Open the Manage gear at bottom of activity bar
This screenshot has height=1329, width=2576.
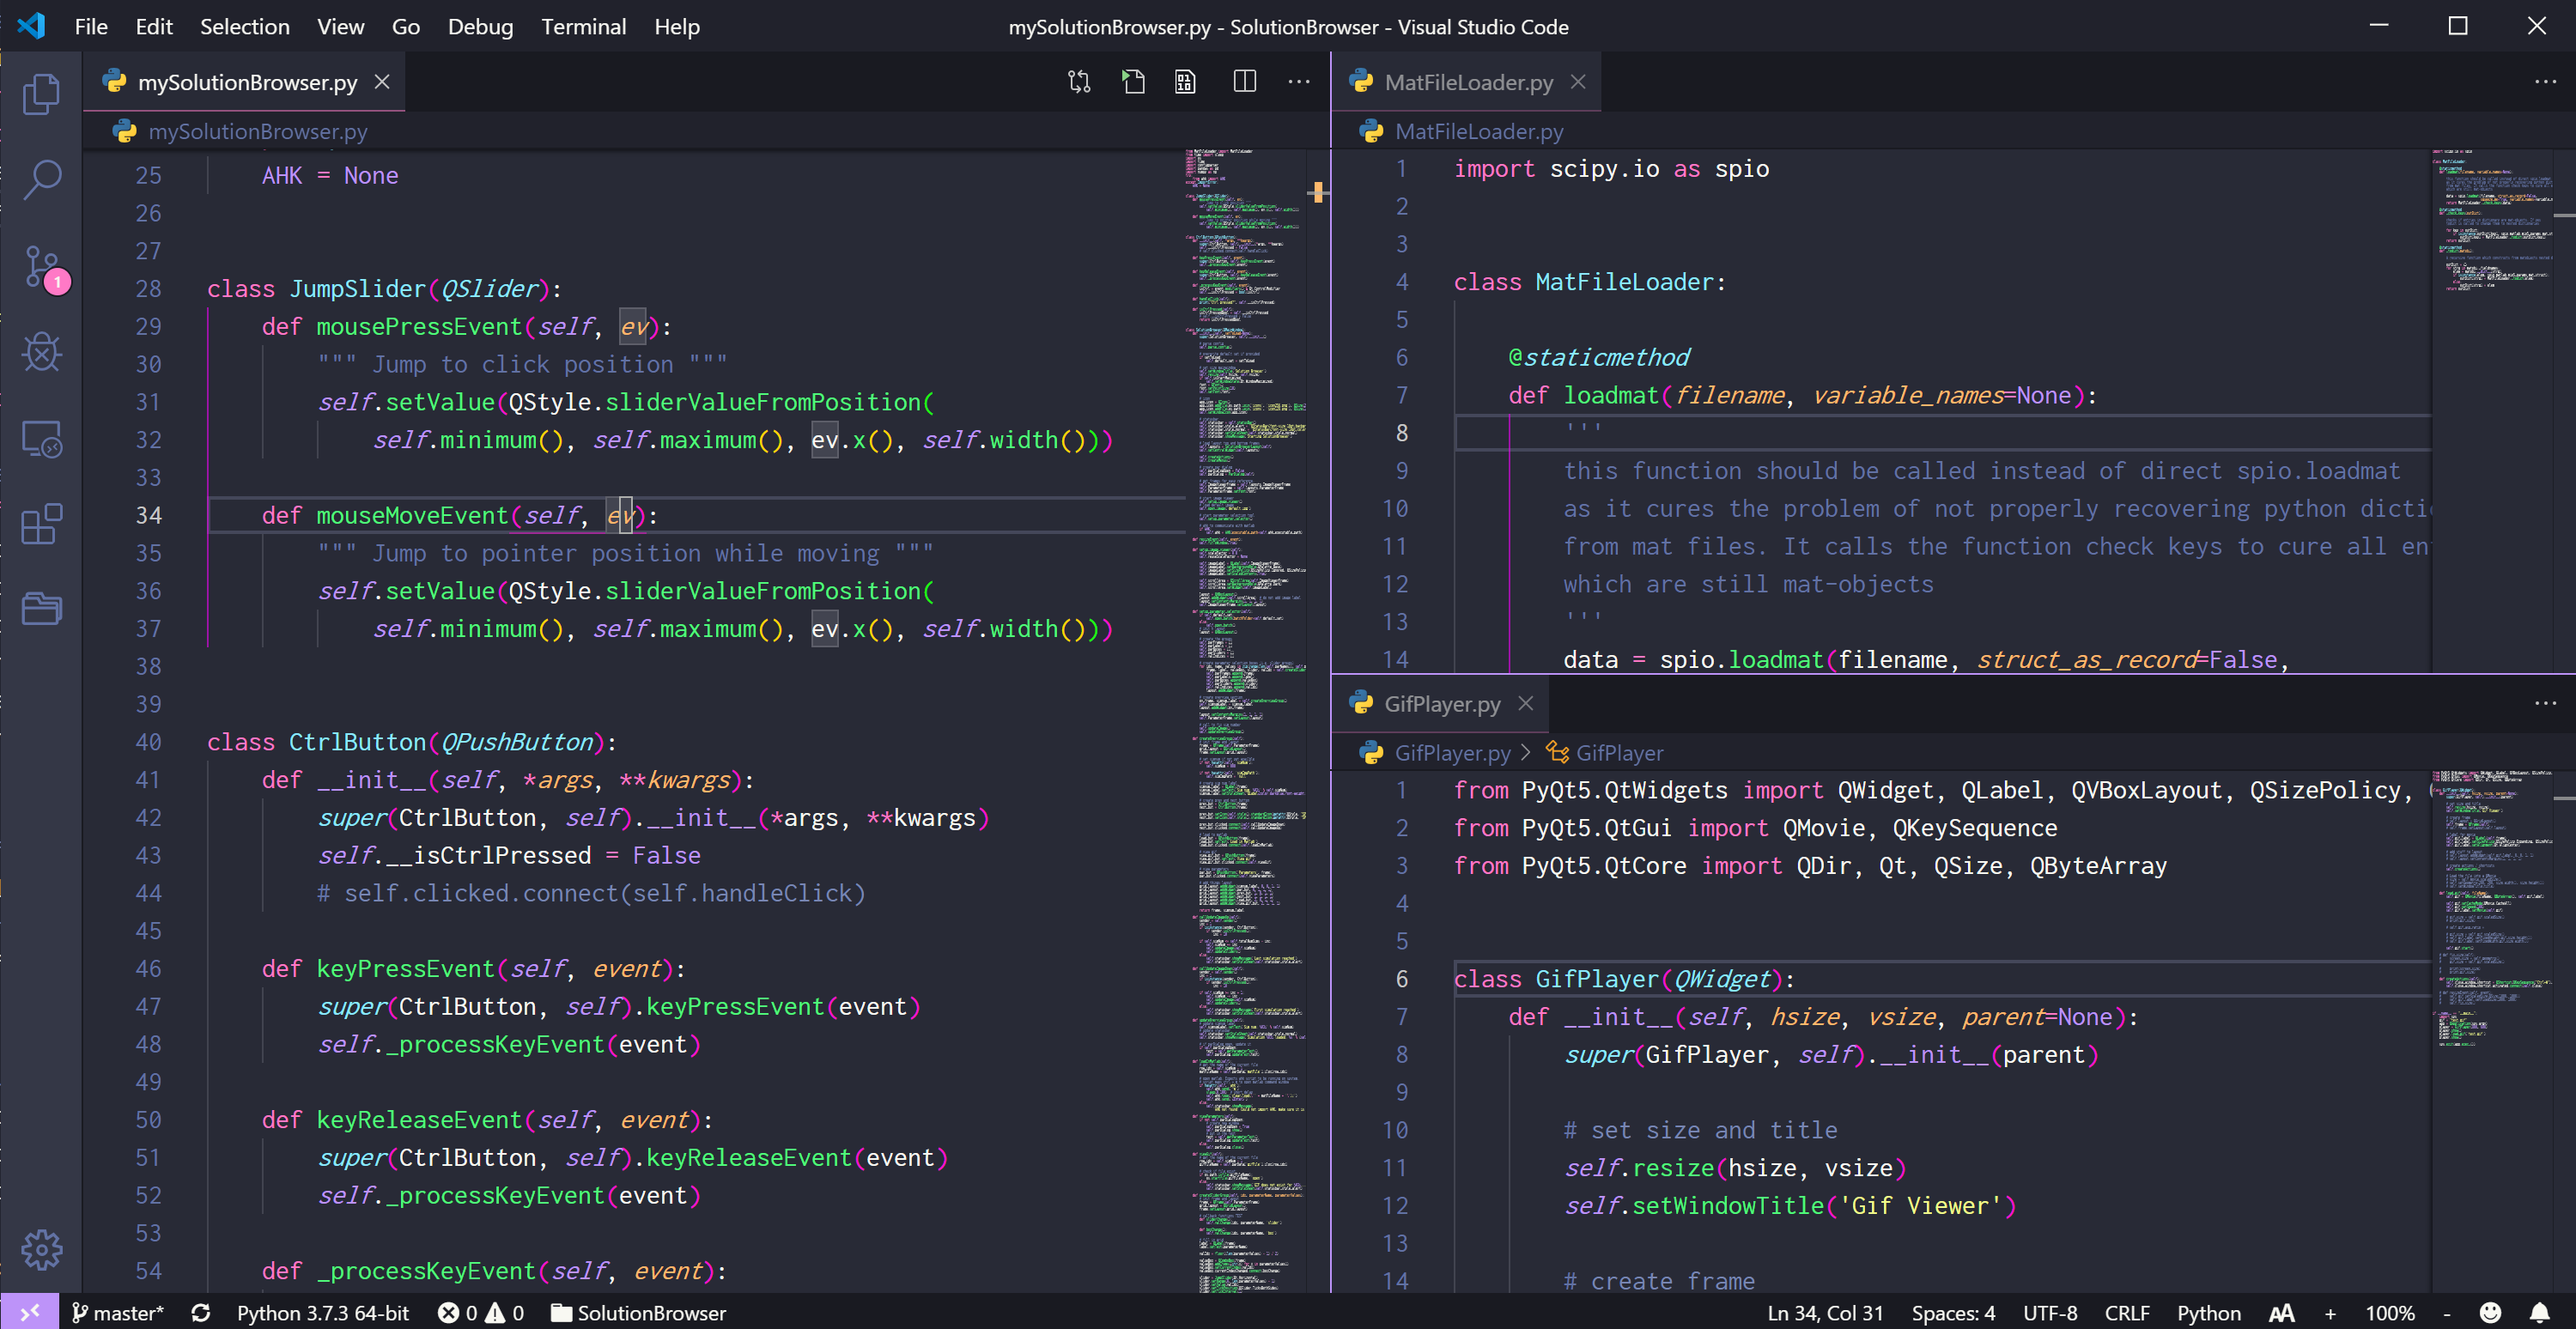click(42, 1249)
